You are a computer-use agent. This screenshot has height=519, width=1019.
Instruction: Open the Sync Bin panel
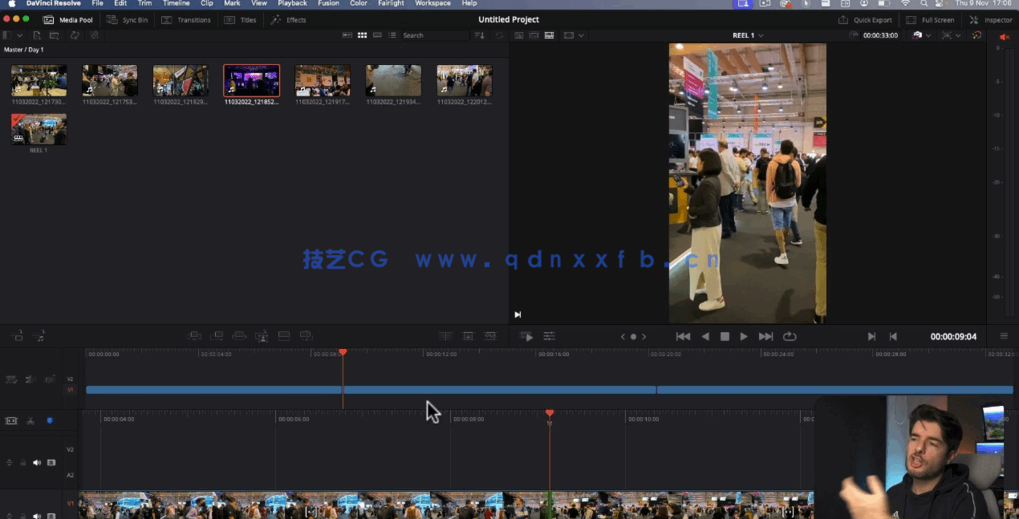pyautogui.click(x=127, y=20)
